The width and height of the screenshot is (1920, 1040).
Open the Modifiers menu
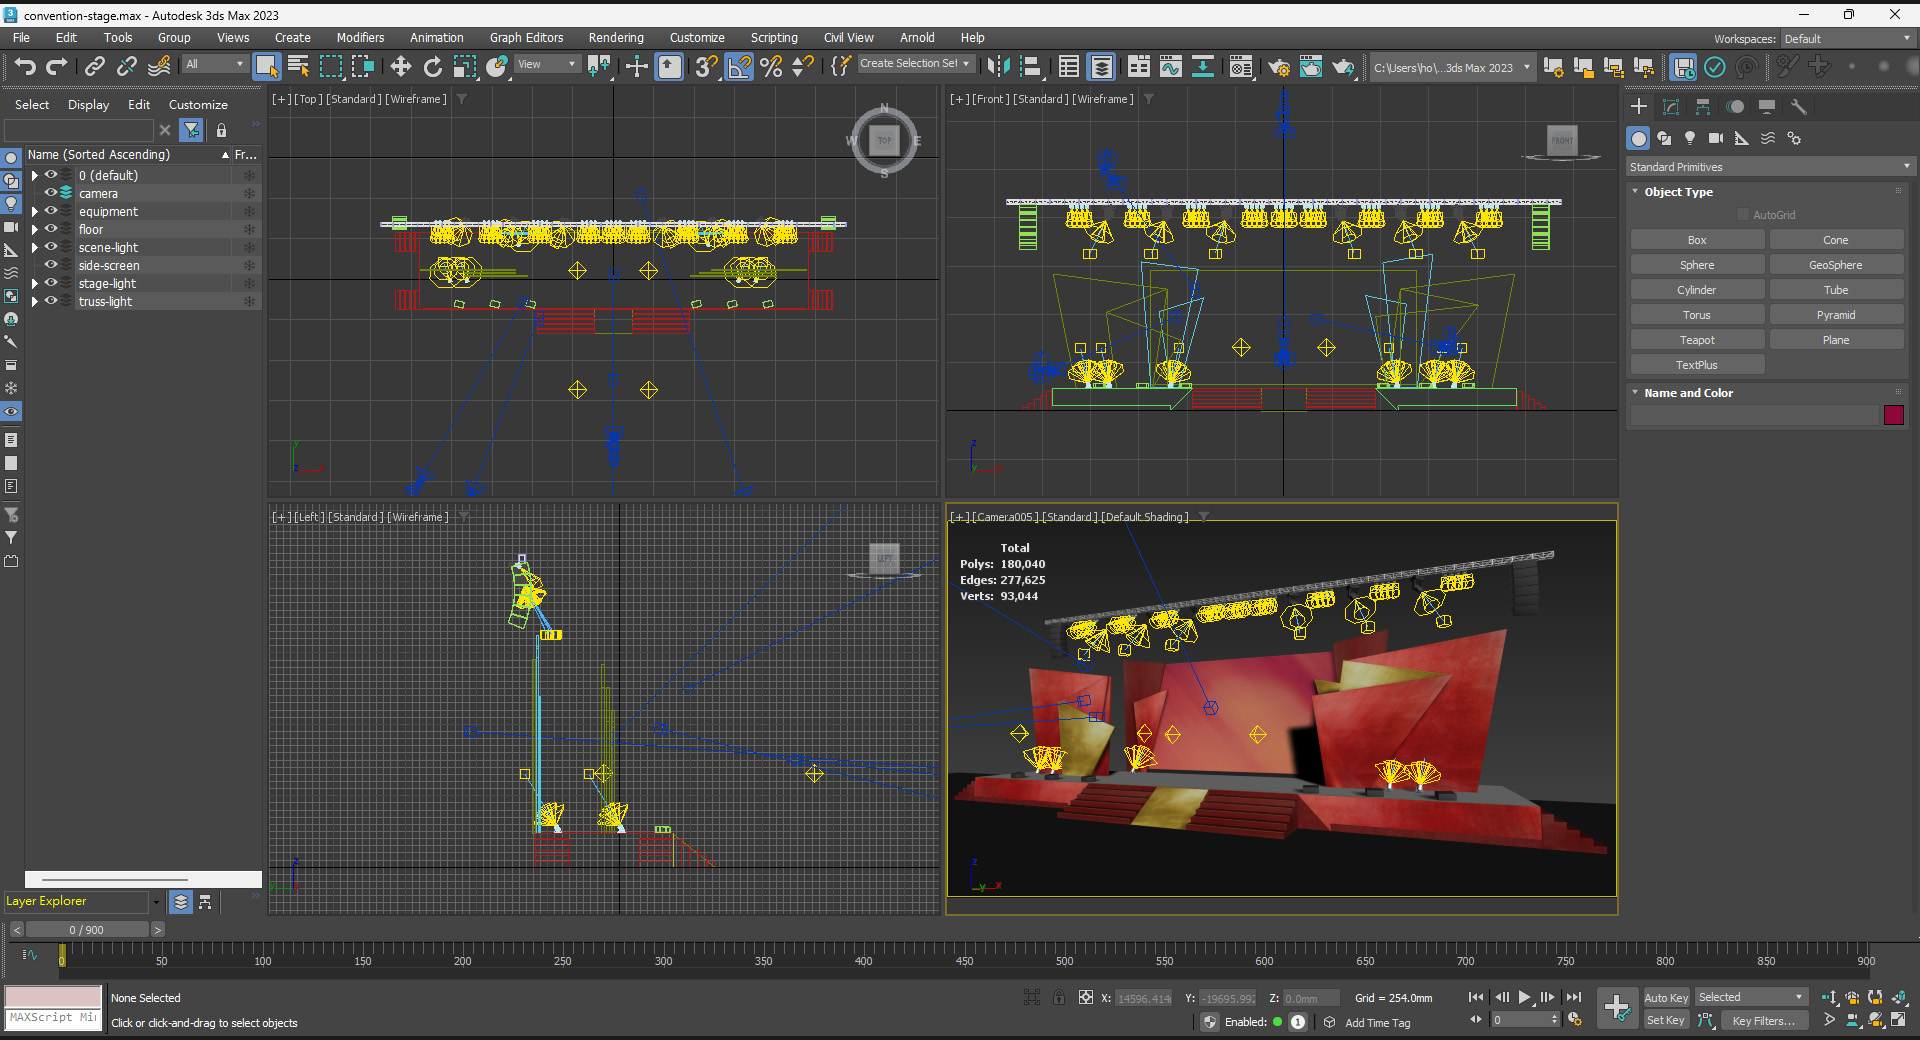coord(360,38)
